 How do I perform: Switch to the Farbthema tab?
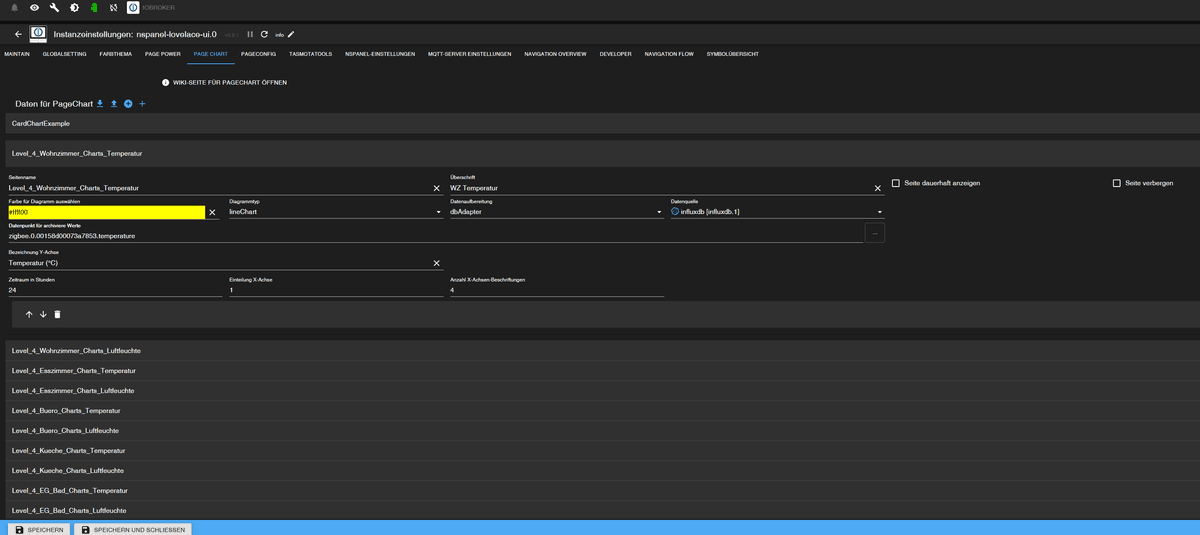115,54
